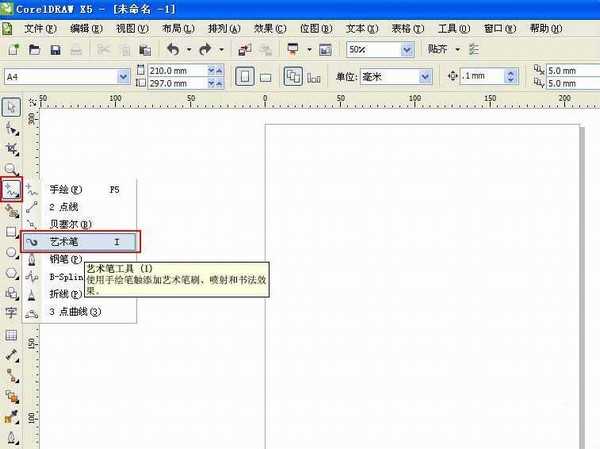Select the Pick tool in toolbox

(11, 107)
